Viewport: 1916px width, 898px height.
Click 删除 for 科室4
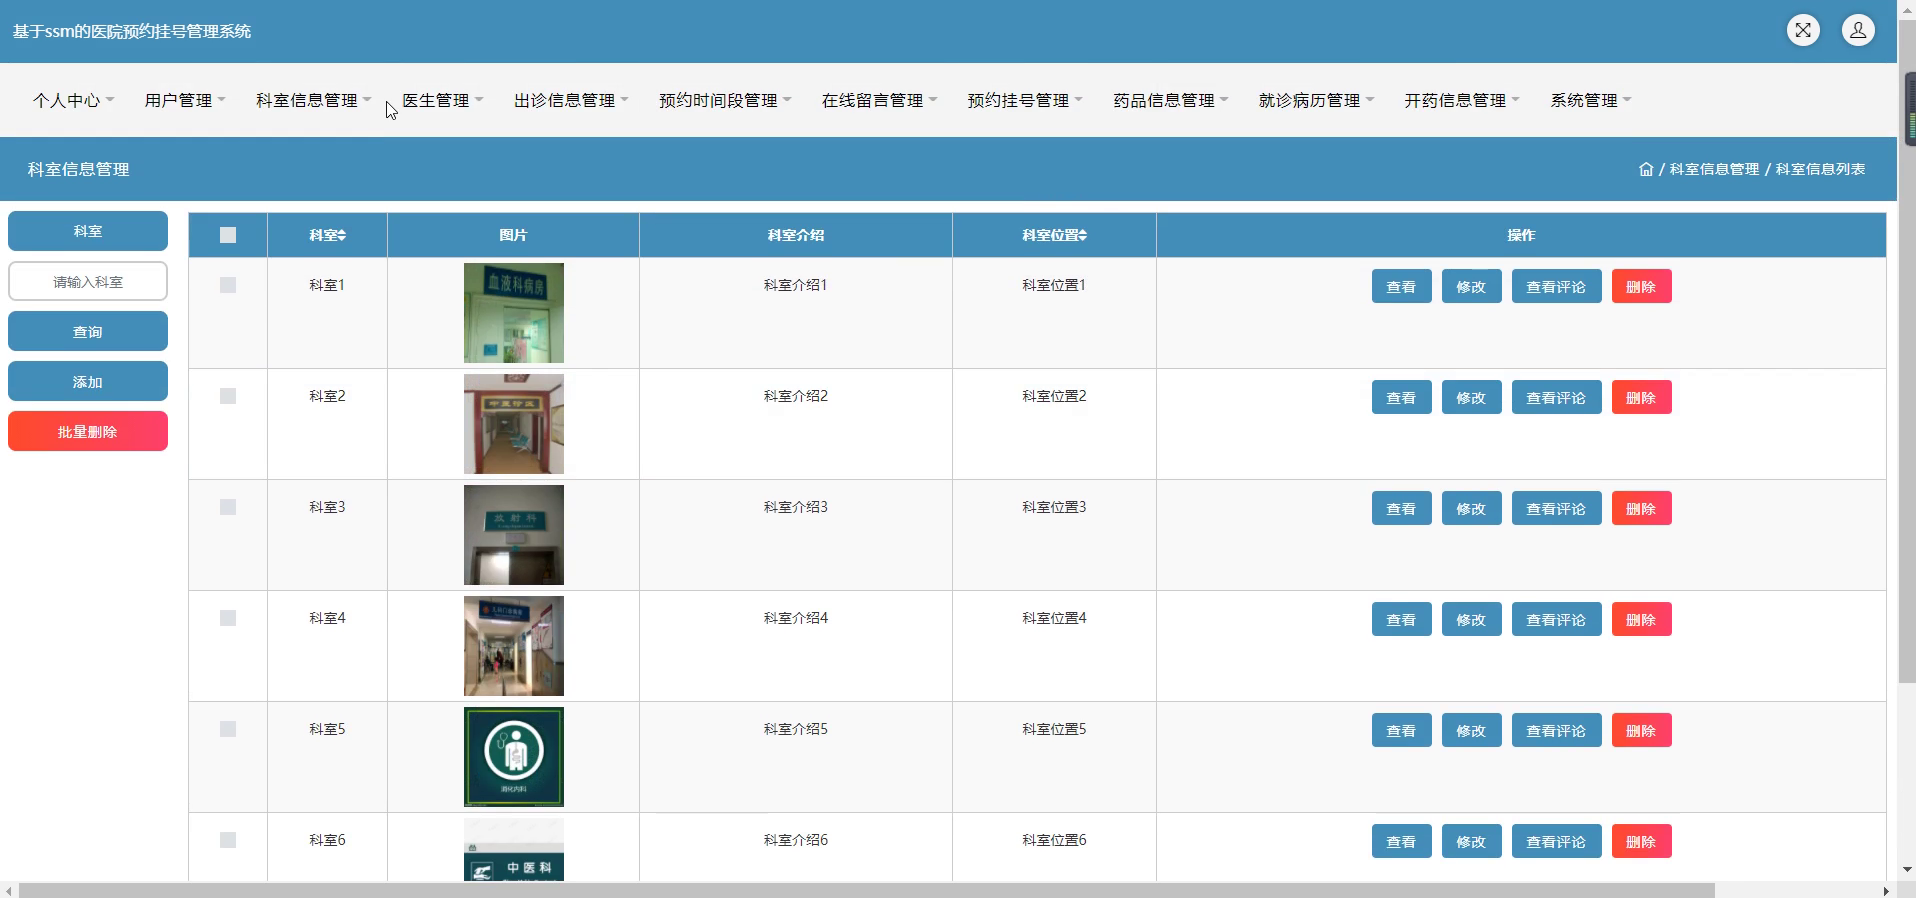(1641, 619)
